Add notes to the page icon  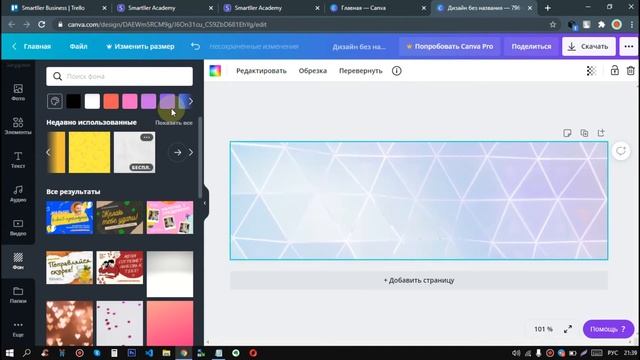pos(567,133)
